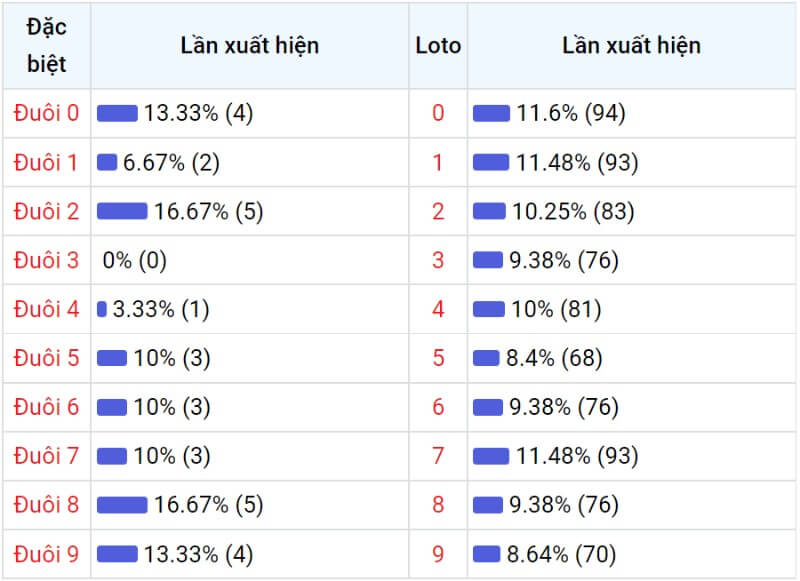Click the blue bar for Loto 0
Image resolution: width=800 pixels, height=581 pixels.
pos(491,113)
